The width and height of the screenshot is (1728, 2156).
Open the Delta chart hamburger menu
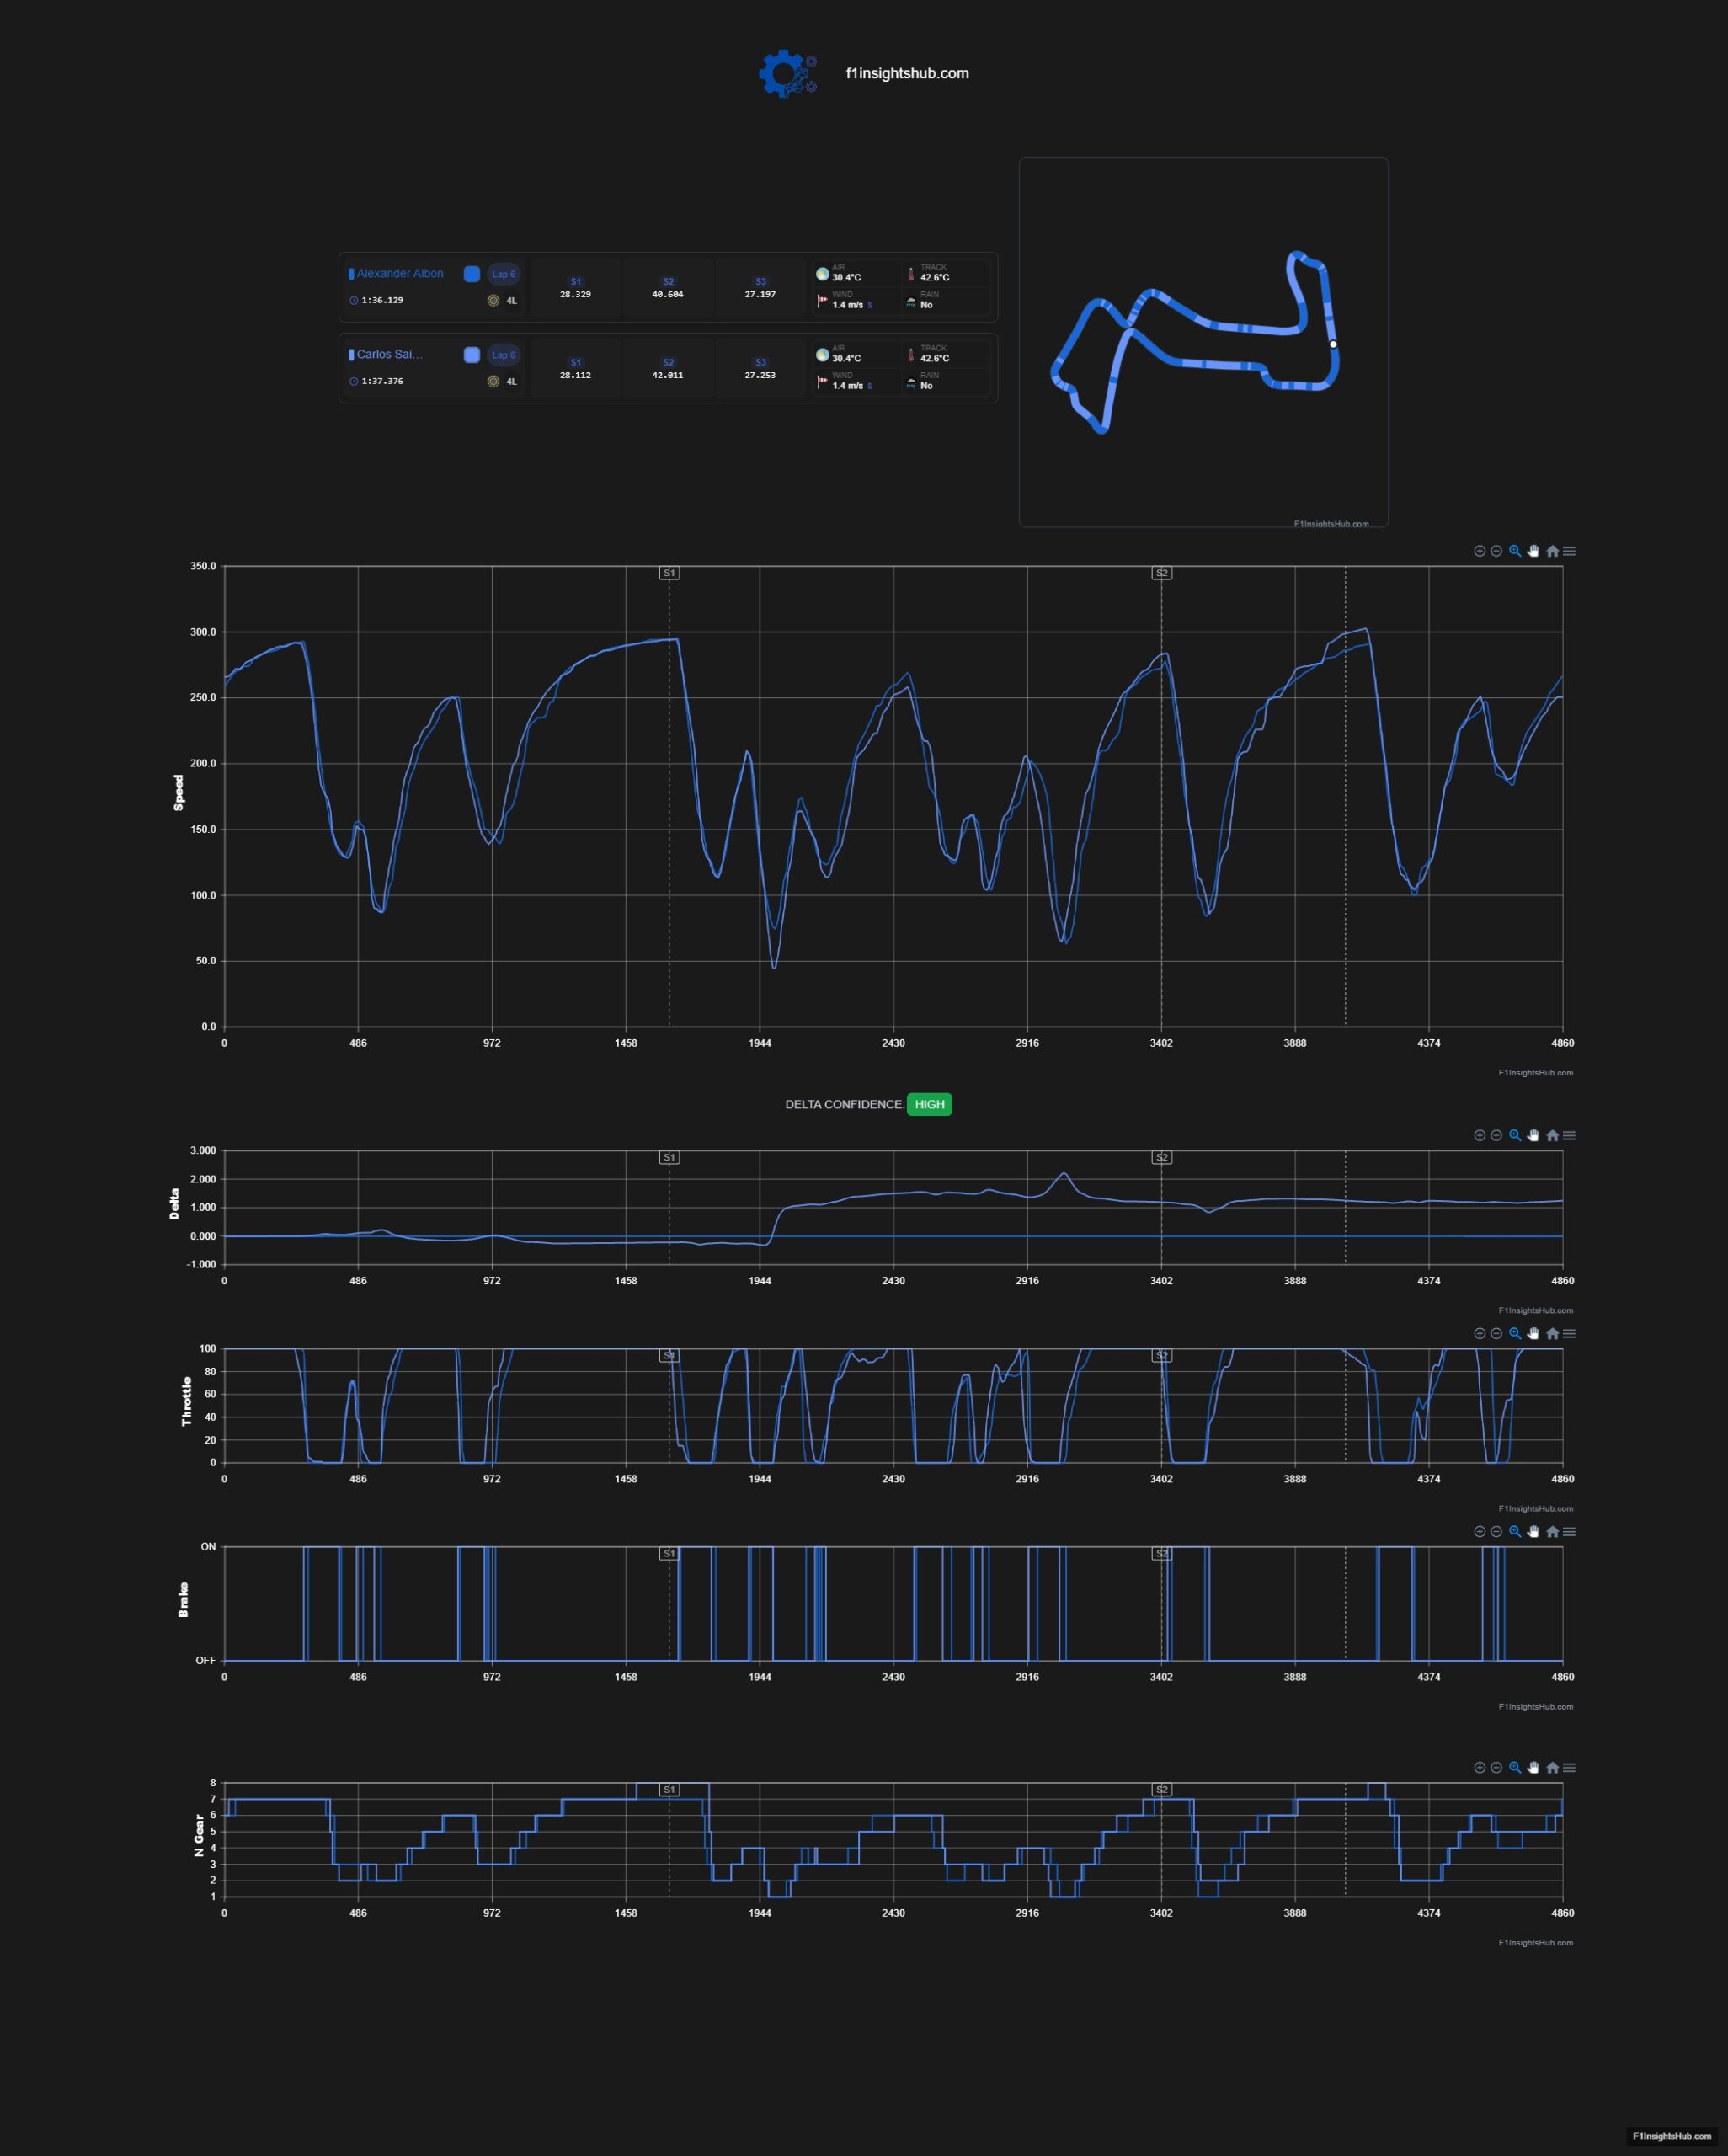[1569, 1135]
